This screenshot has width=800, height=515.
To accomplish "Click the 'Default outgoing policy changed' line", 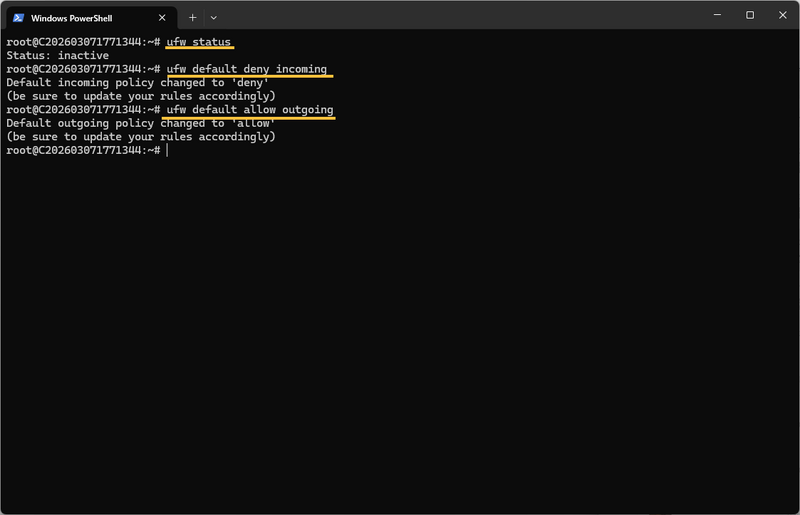I will click(x=140, y=123).
